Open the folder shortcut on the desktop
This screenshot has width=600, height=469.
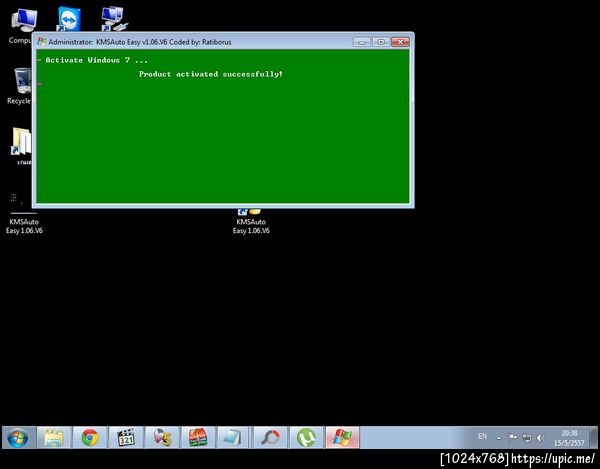click(x=21, y=145)
